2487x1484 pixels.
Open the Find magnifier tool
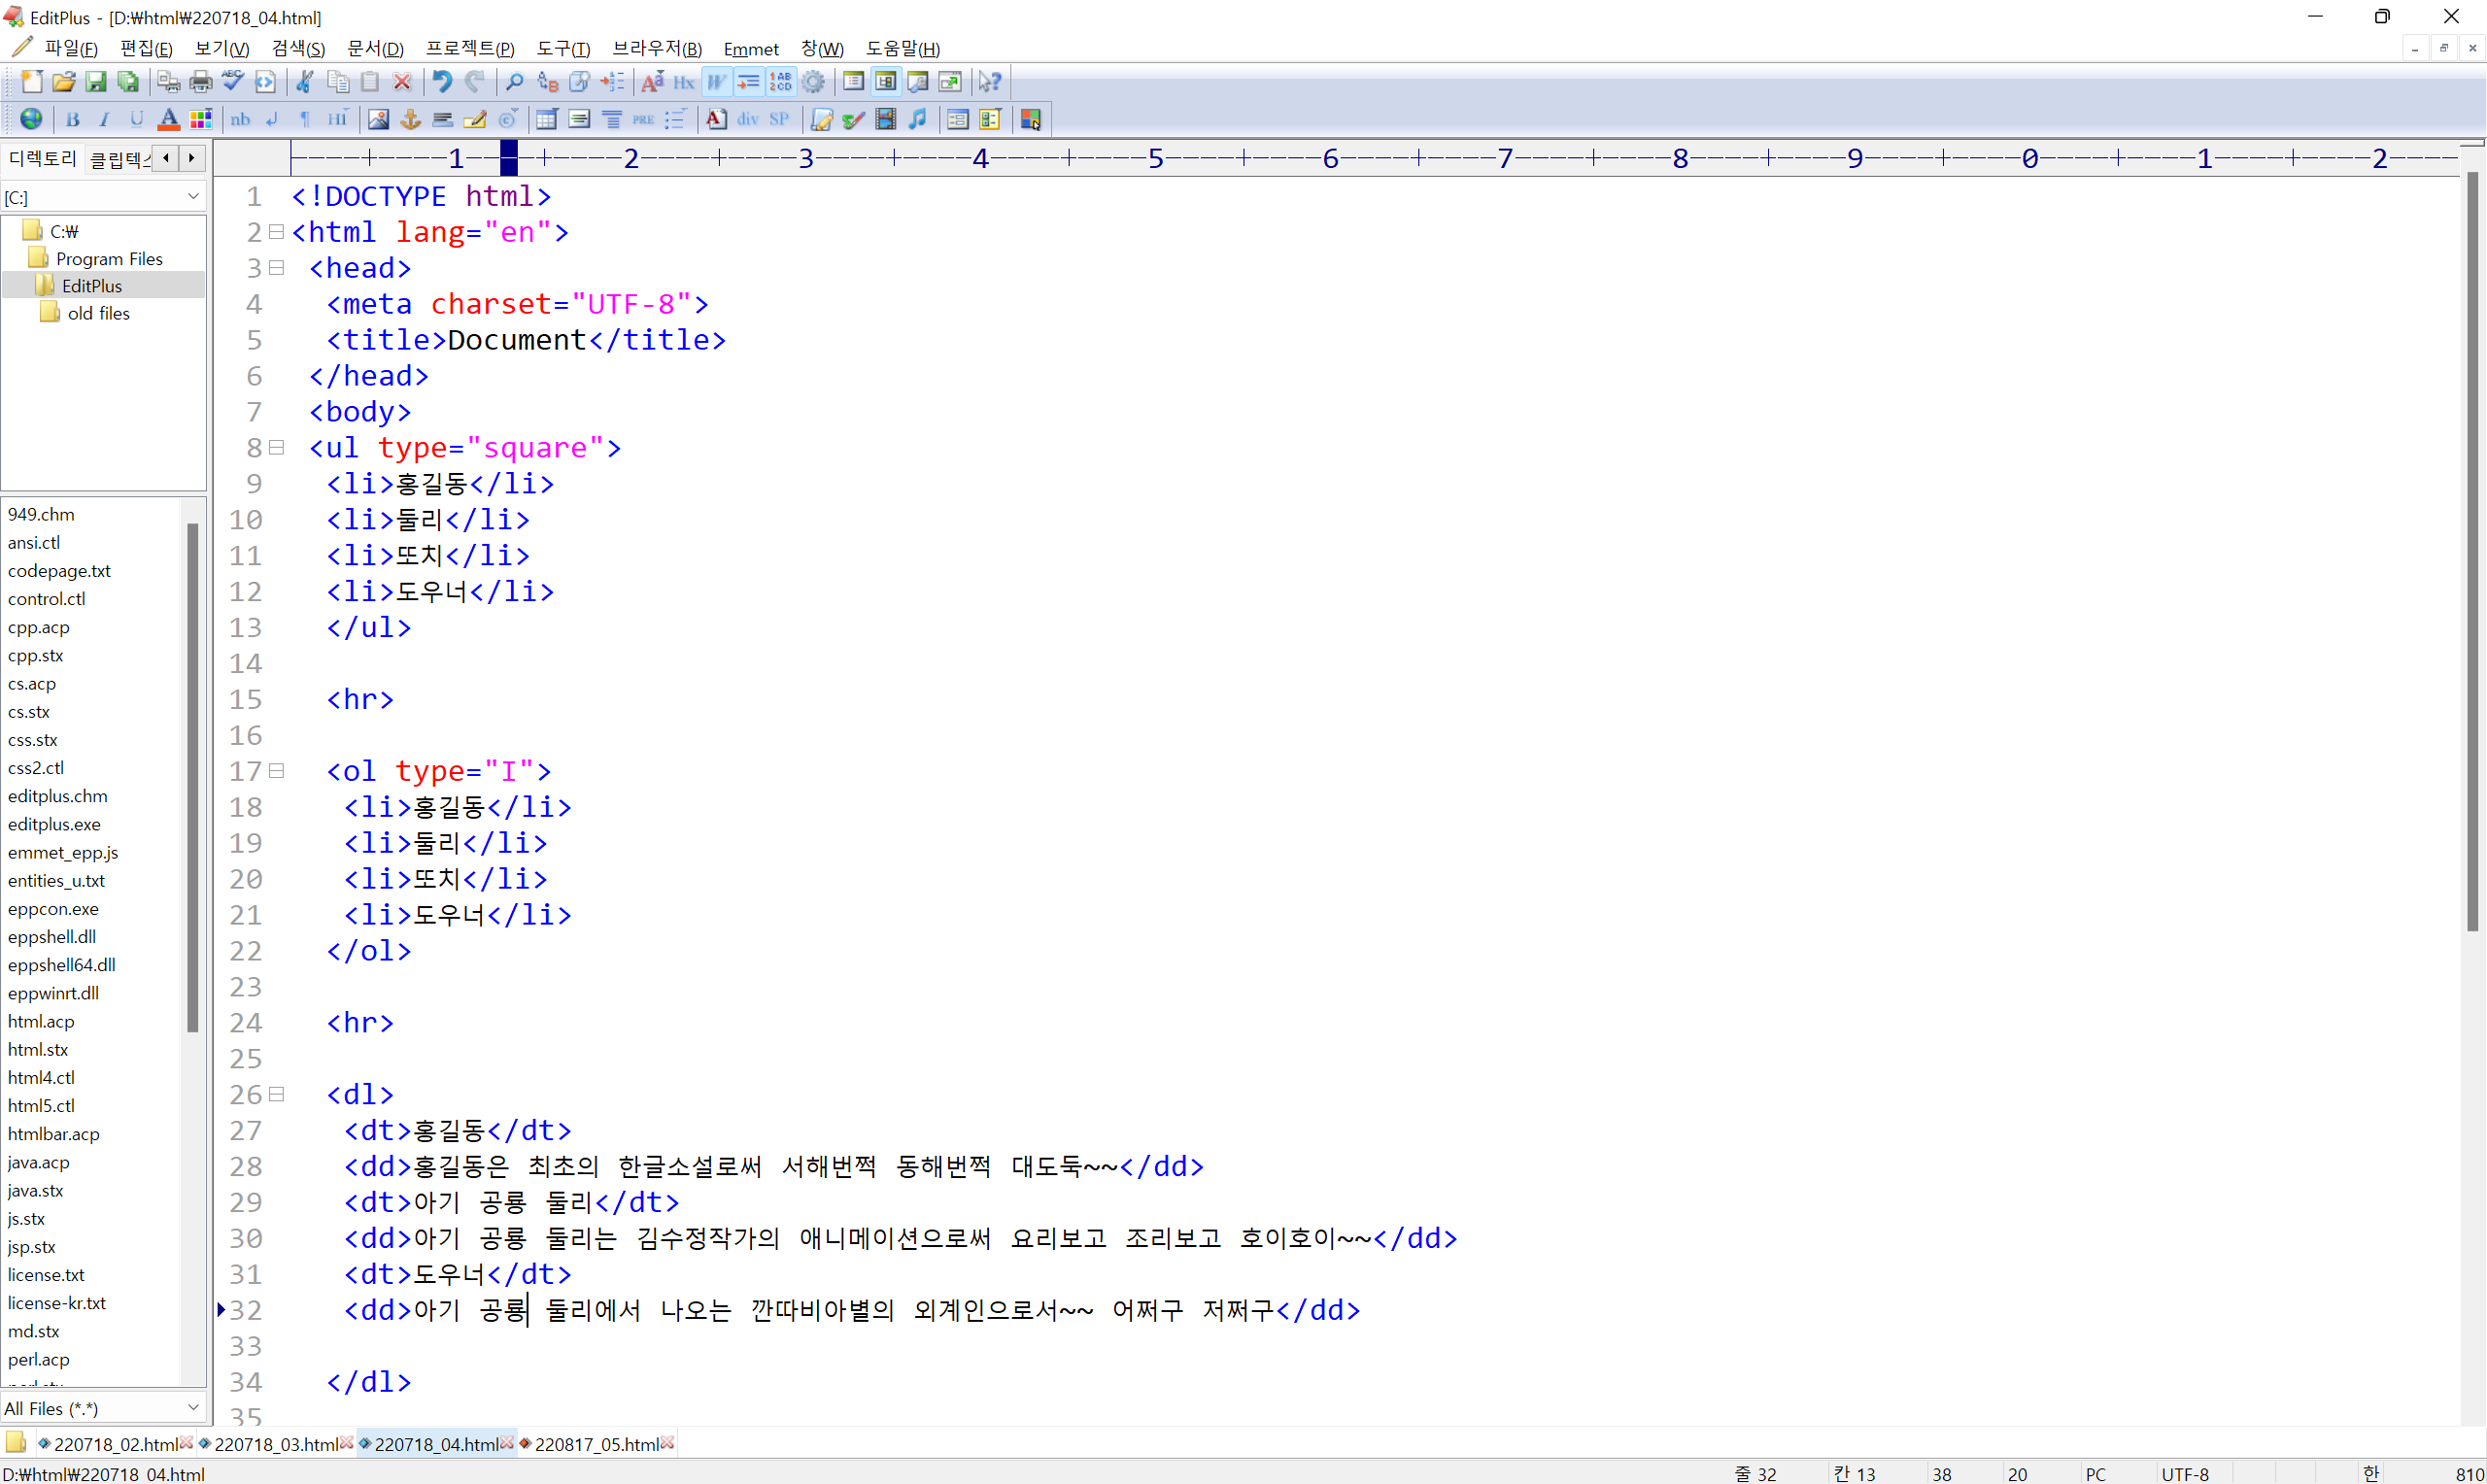tap(515, 82)
